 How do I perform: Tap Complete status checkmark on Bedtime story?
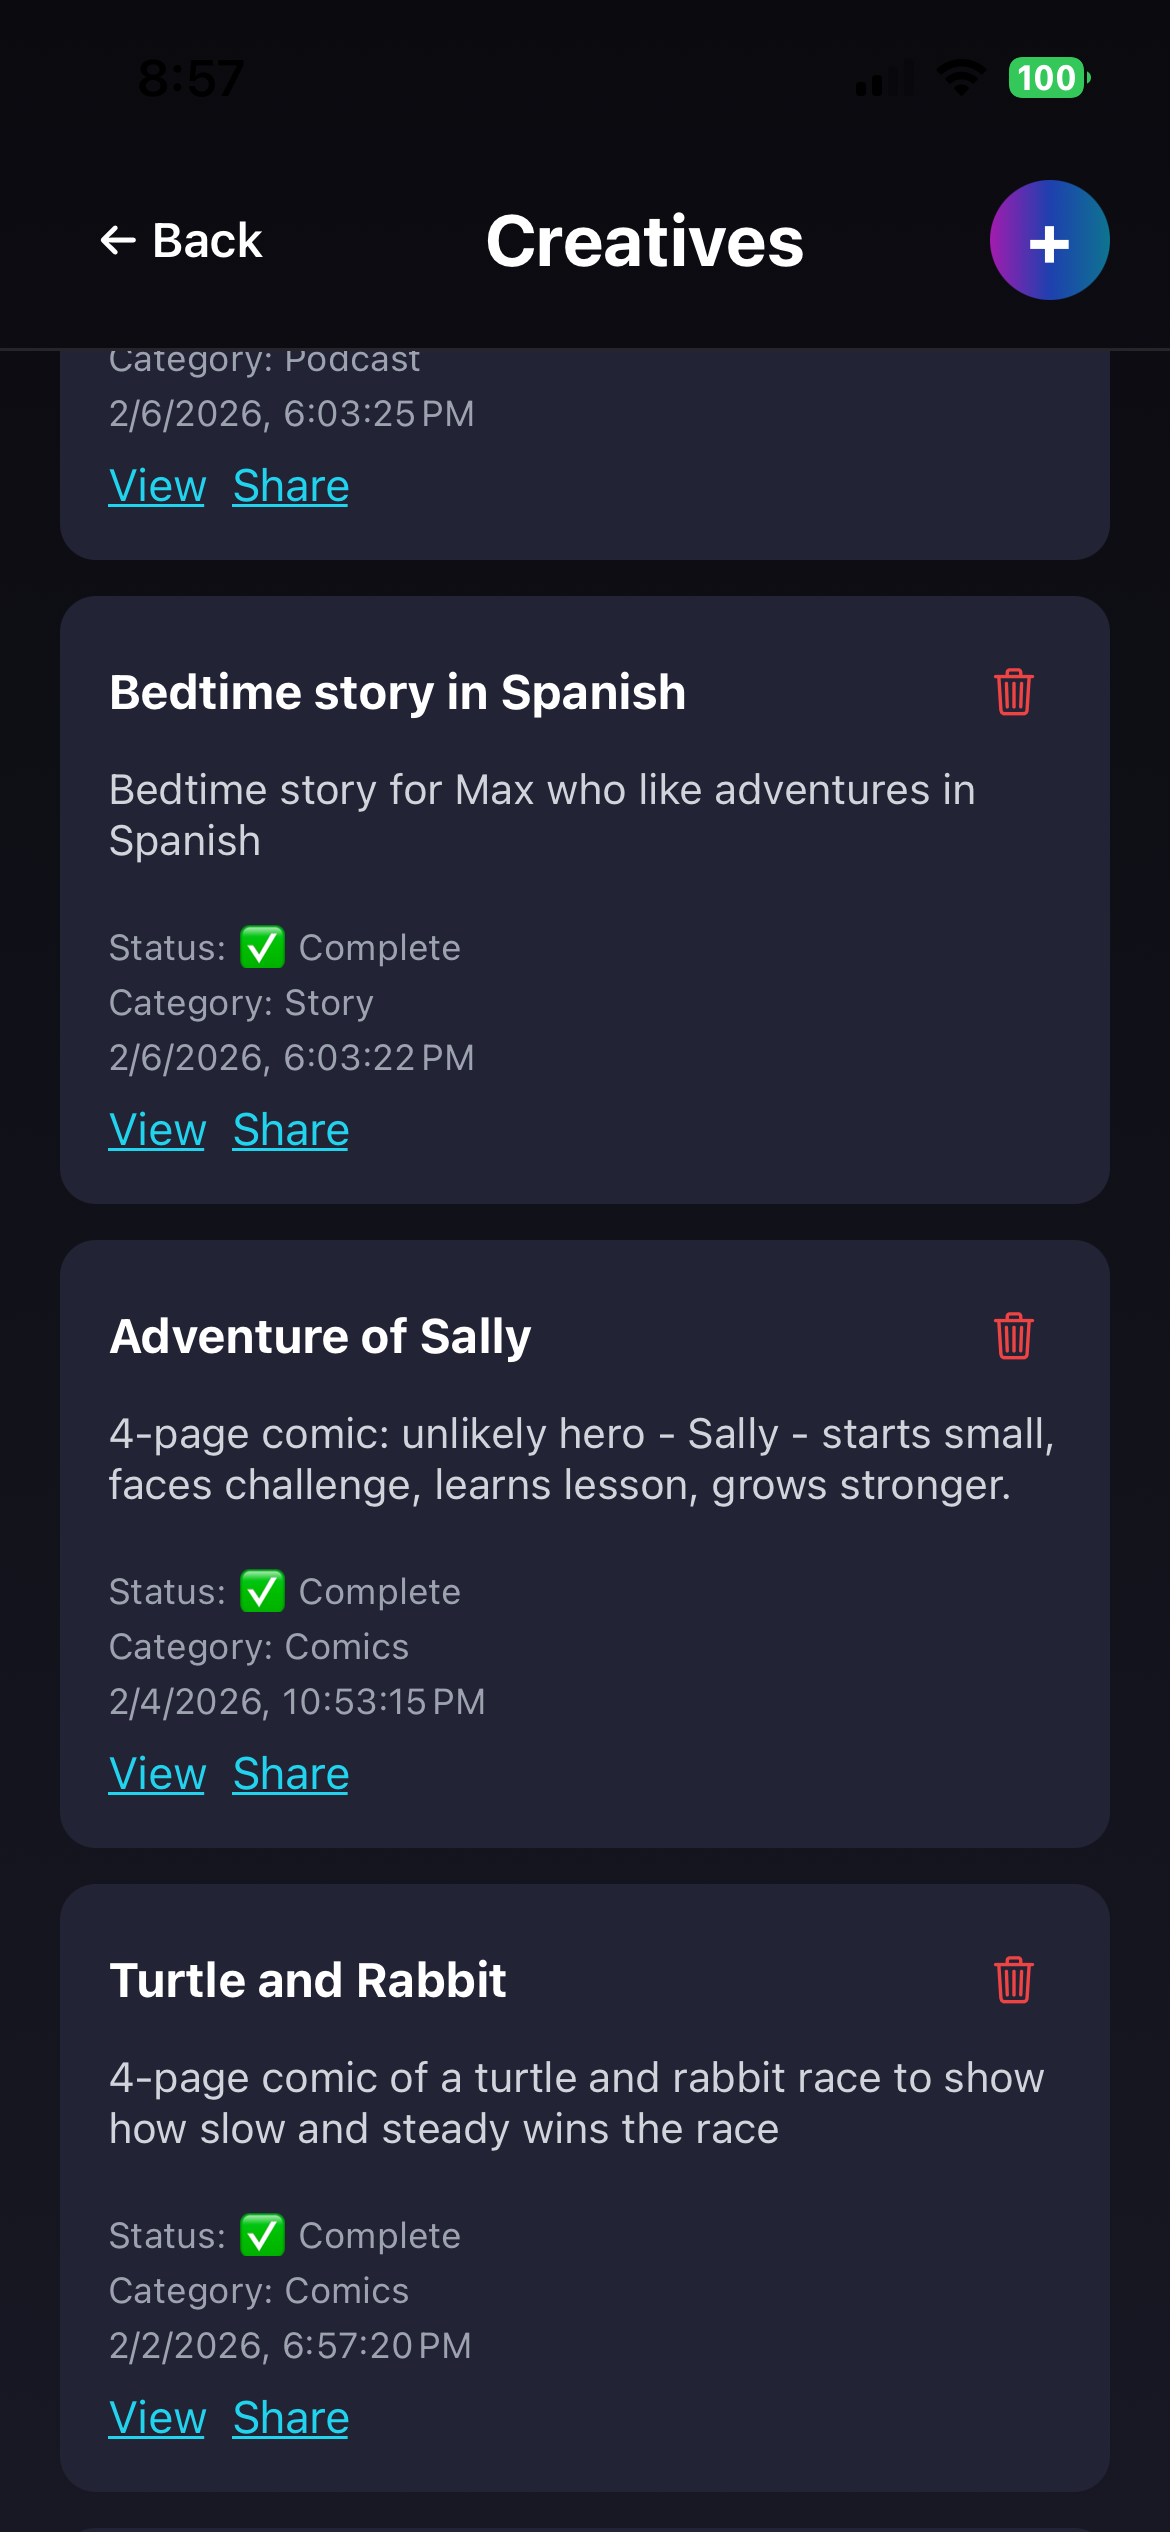(262, 947)
